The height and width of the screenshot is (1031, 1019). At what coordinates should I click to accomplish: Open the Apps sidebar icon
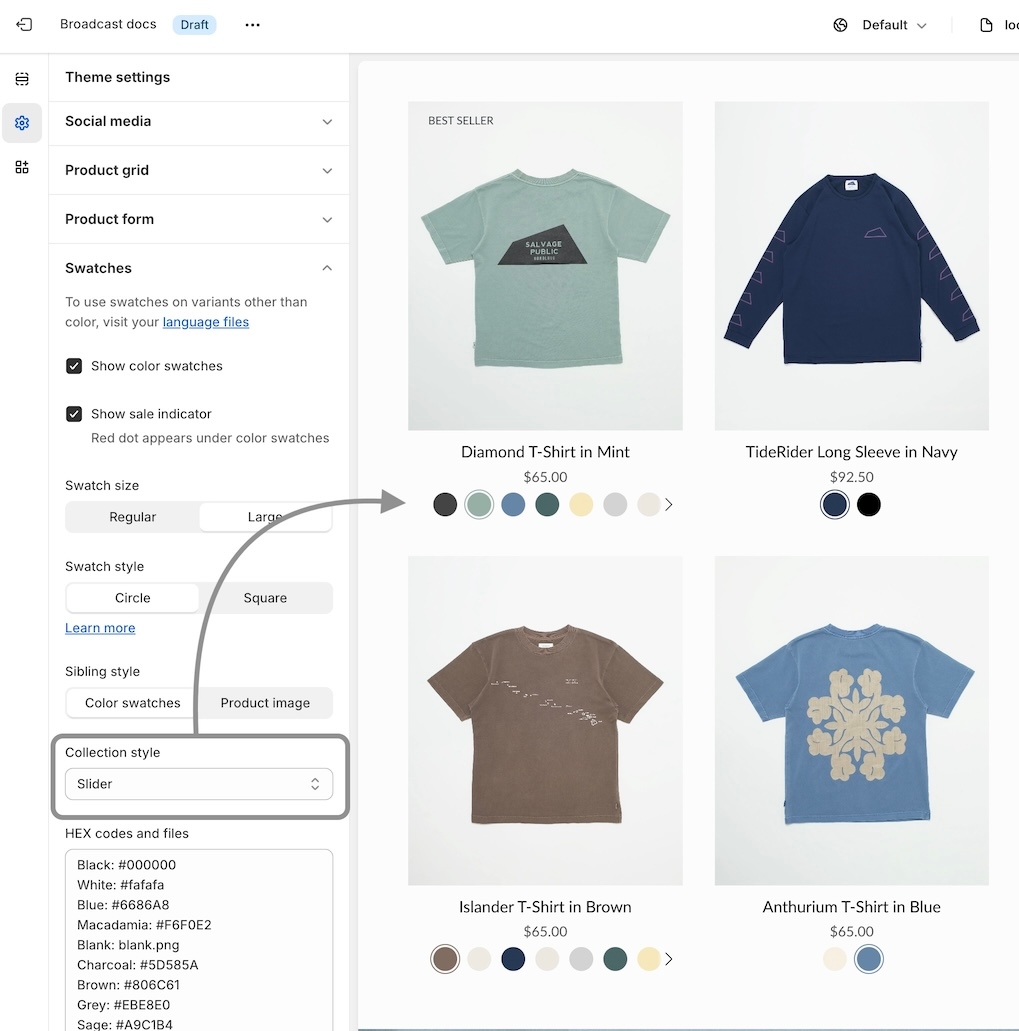(x=22, y=167)
